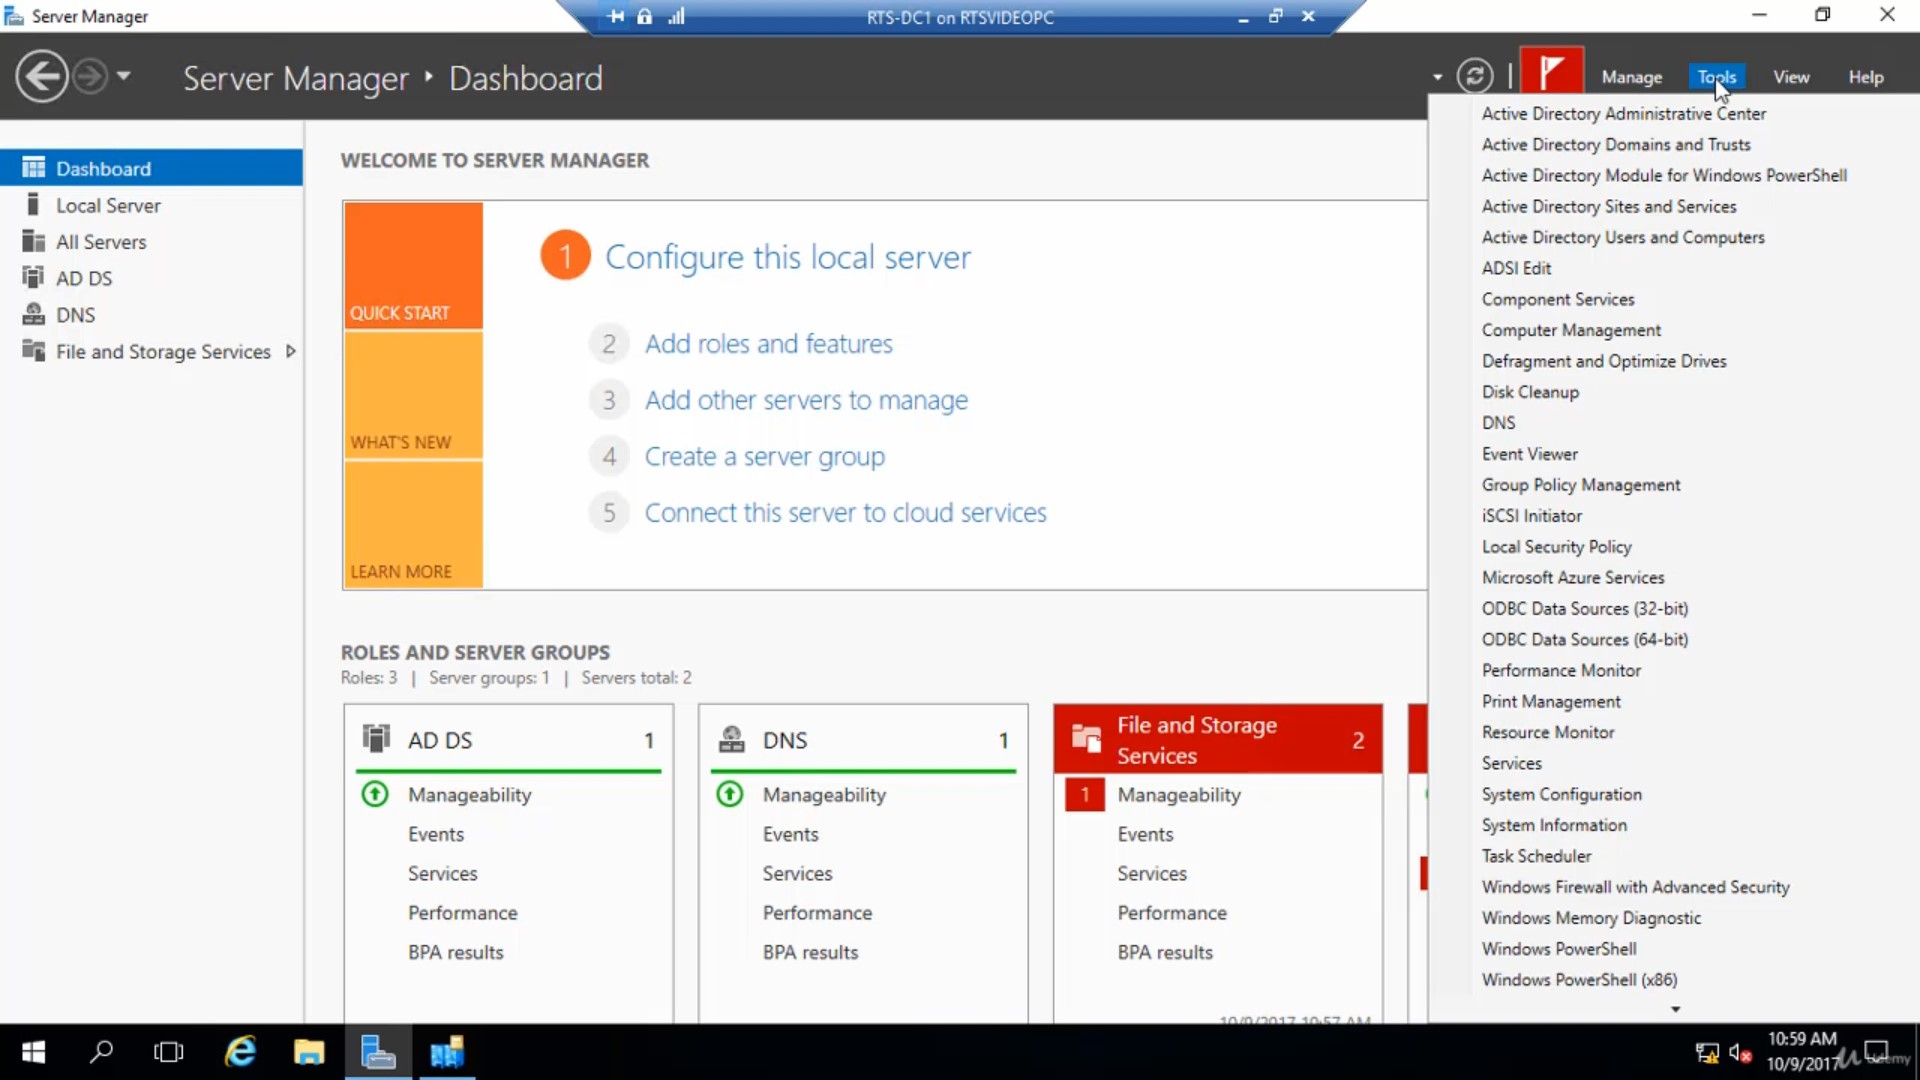Image resolution: width=1920 pixels, height=1080 pixels.
Task: Select All Servers in sidebar
Action: pyautogui.click(x=101, y=242)
